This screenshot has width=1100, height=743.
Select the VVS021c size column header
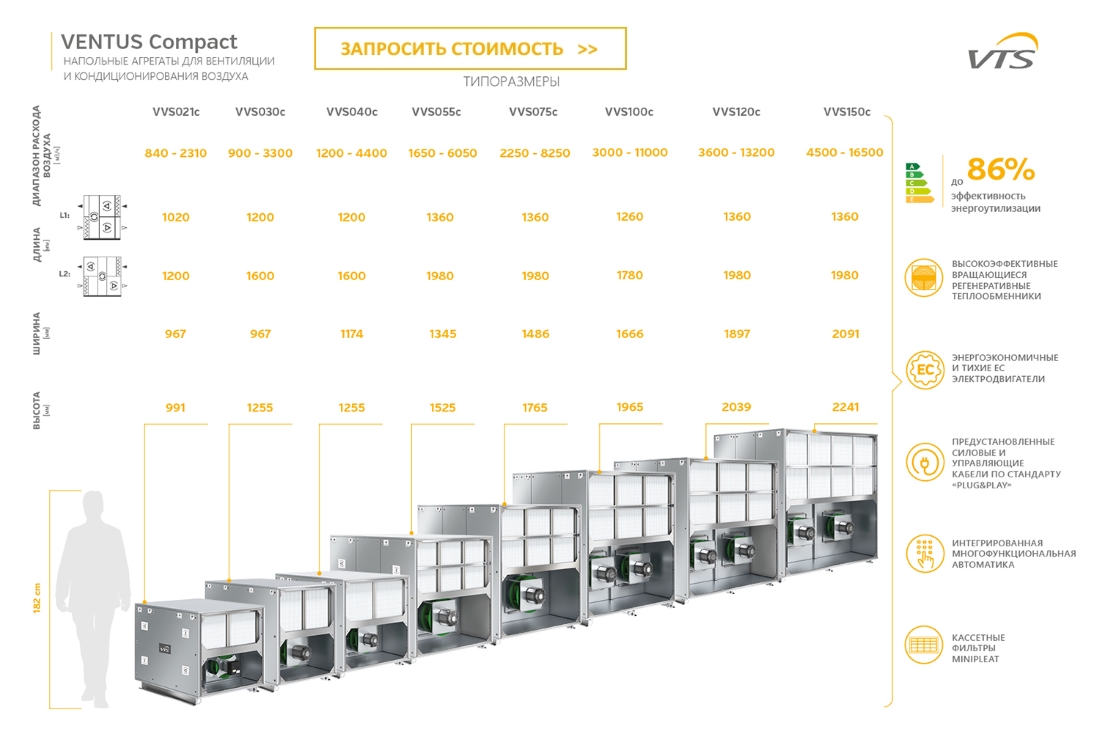click(x=176, y=112)
